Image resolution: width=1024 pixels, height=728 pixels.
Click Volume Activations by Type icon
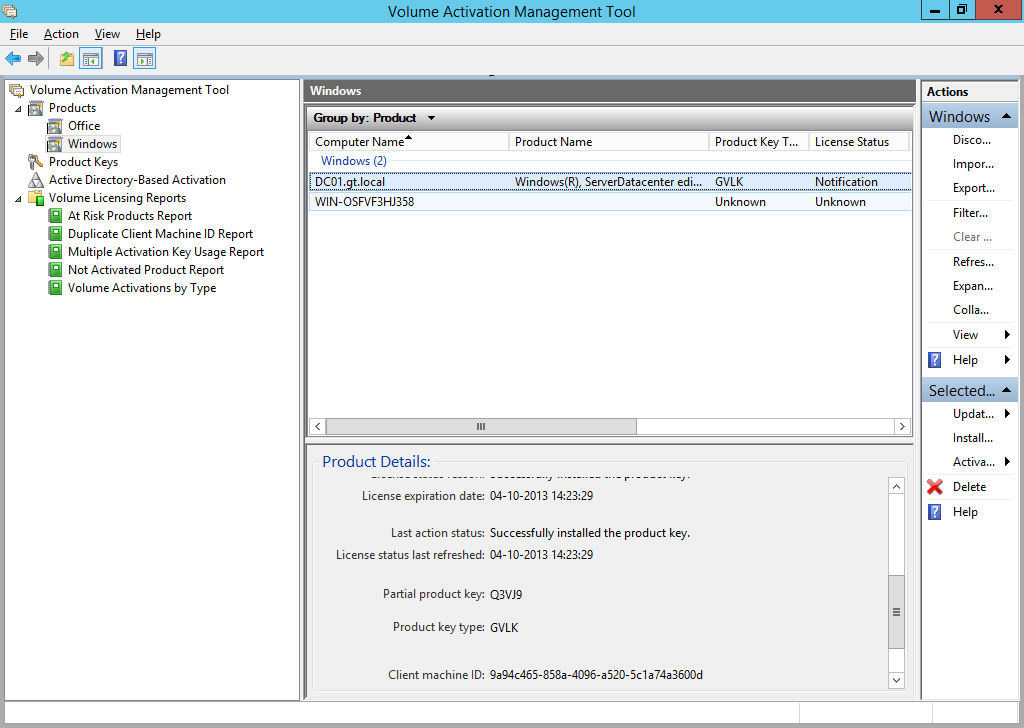point(56,288)
